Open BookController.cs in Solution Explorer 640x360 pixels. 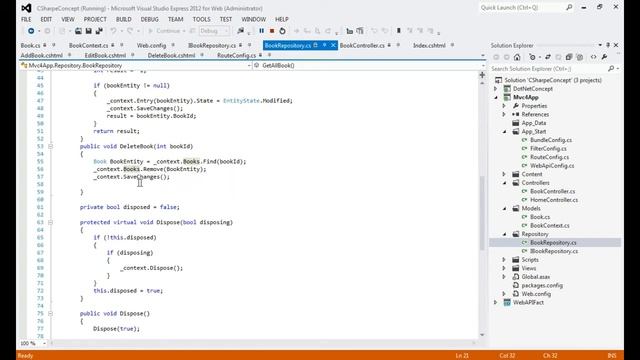coord(553,191)
